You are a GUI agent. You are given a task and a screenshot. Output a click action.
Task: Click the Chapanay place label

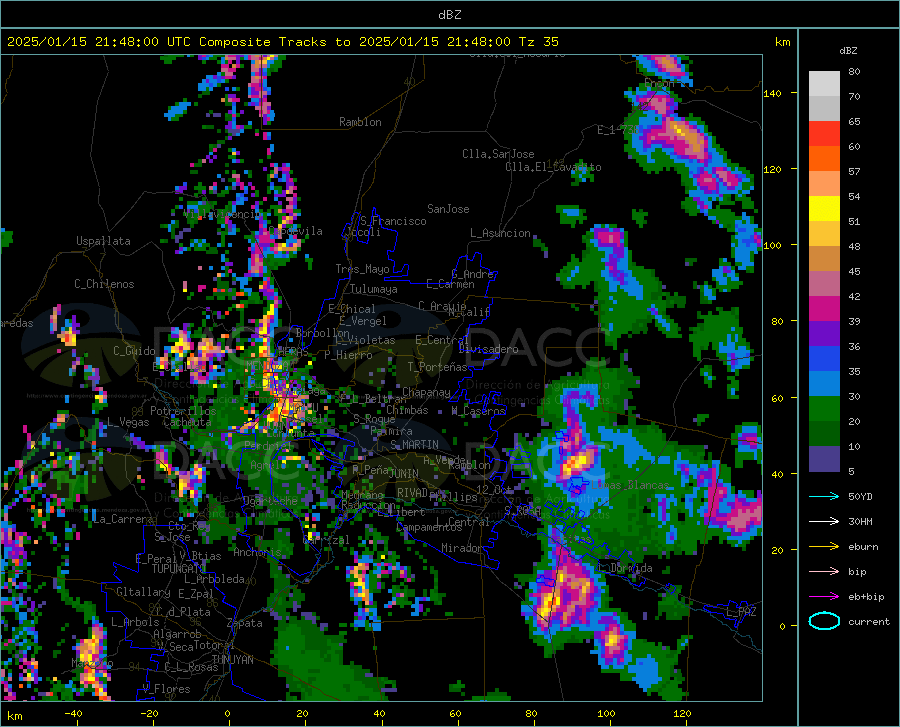426,392
